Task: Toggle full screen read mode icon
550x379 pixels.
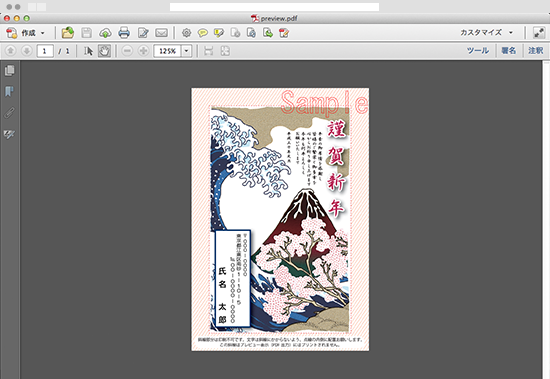Action: click(538, 33)
